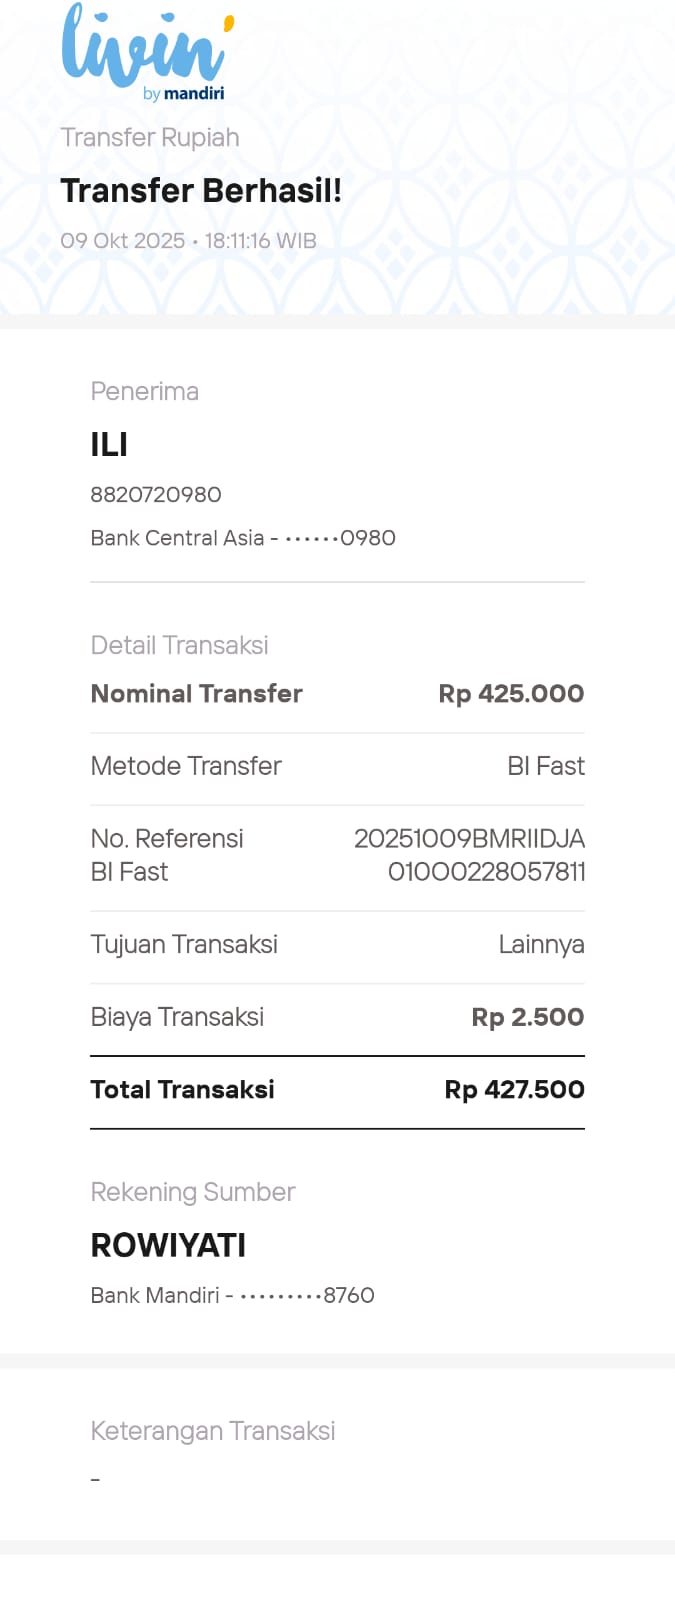Image resolution: width=675 pixels, height=1600 pixels.
Task: Tap source account name ROWIYATI
Action: point(168,1245)
